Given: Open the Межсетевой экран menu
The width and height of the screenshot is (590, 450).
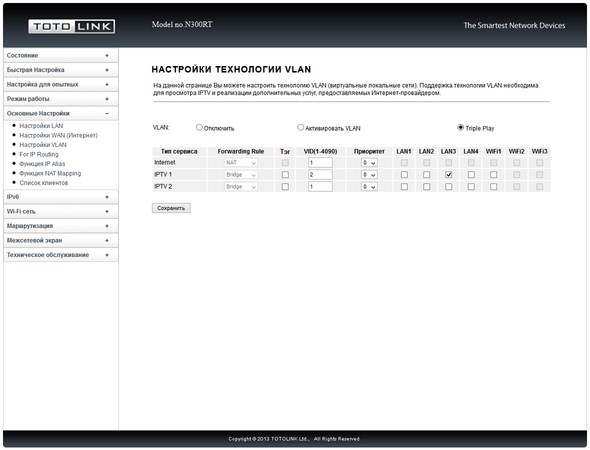Looking at the screenshot, I should point(61,240).
